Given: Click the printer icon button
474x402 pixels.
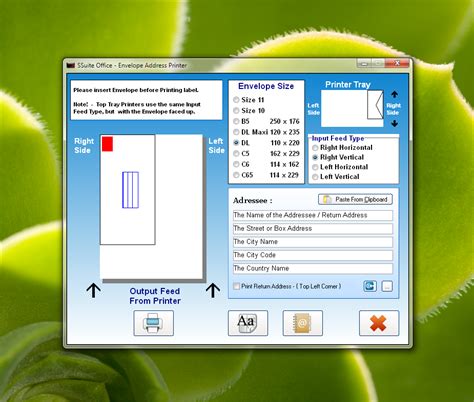Looking at the screenshot, I should tap(154, 323).
